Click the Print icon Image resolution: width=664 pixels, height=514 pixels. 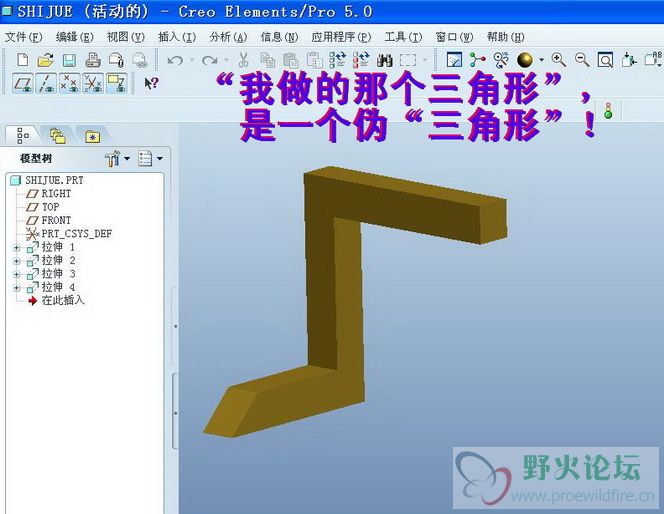pos(93,60)
